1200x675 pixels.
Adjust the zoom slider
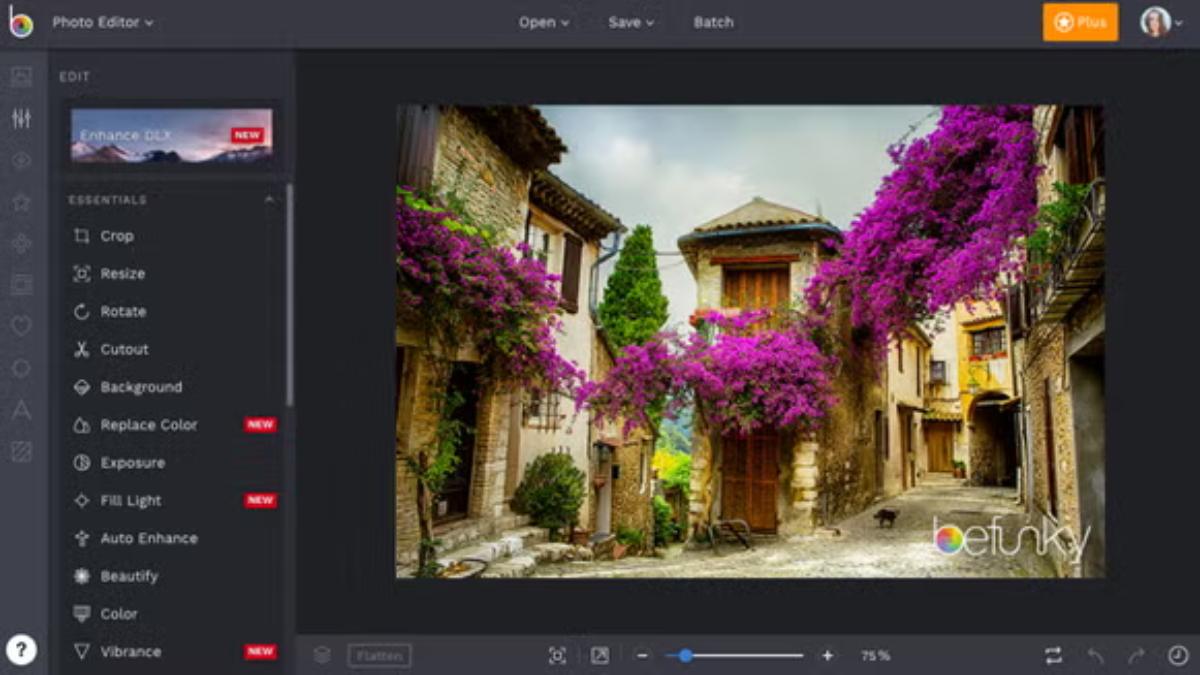coord(735,656)
